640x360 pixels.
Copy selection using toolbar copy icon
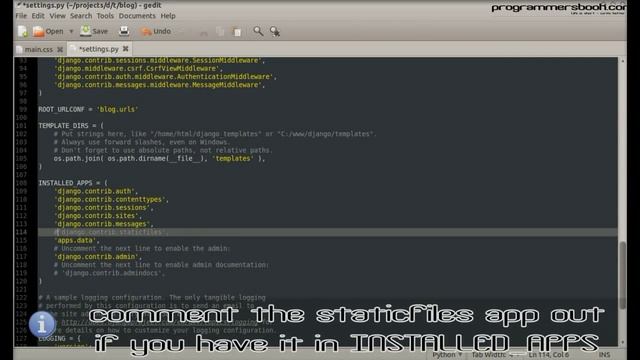pos(220,32)
